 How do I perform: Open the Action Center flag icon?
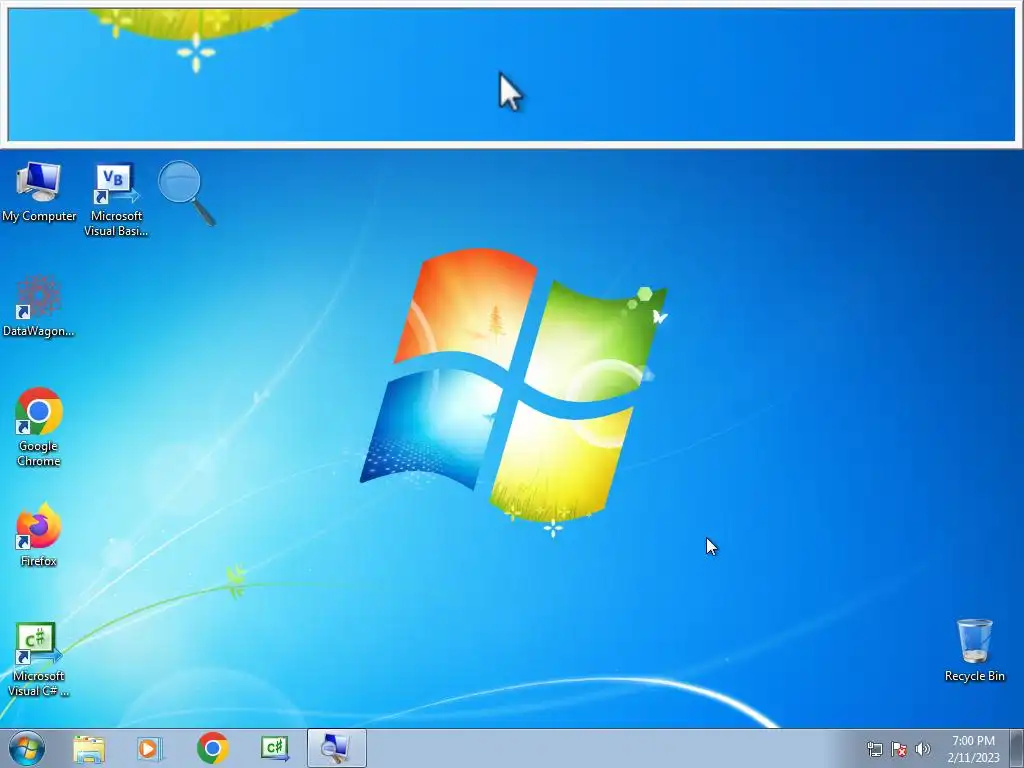(899, 749)
